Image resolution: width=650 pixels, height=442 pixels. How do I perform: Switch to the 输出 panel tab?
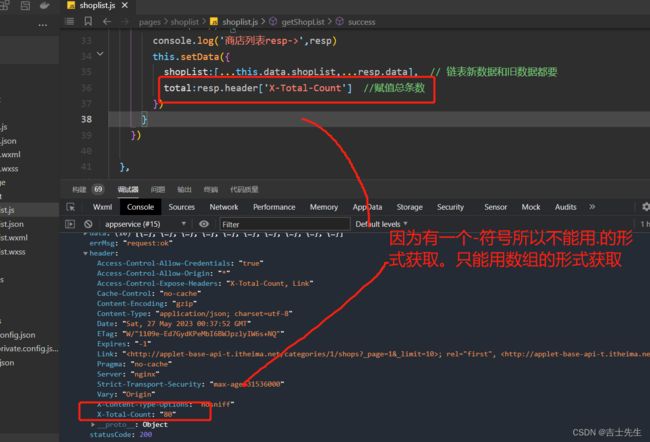[x=184, y=189]
